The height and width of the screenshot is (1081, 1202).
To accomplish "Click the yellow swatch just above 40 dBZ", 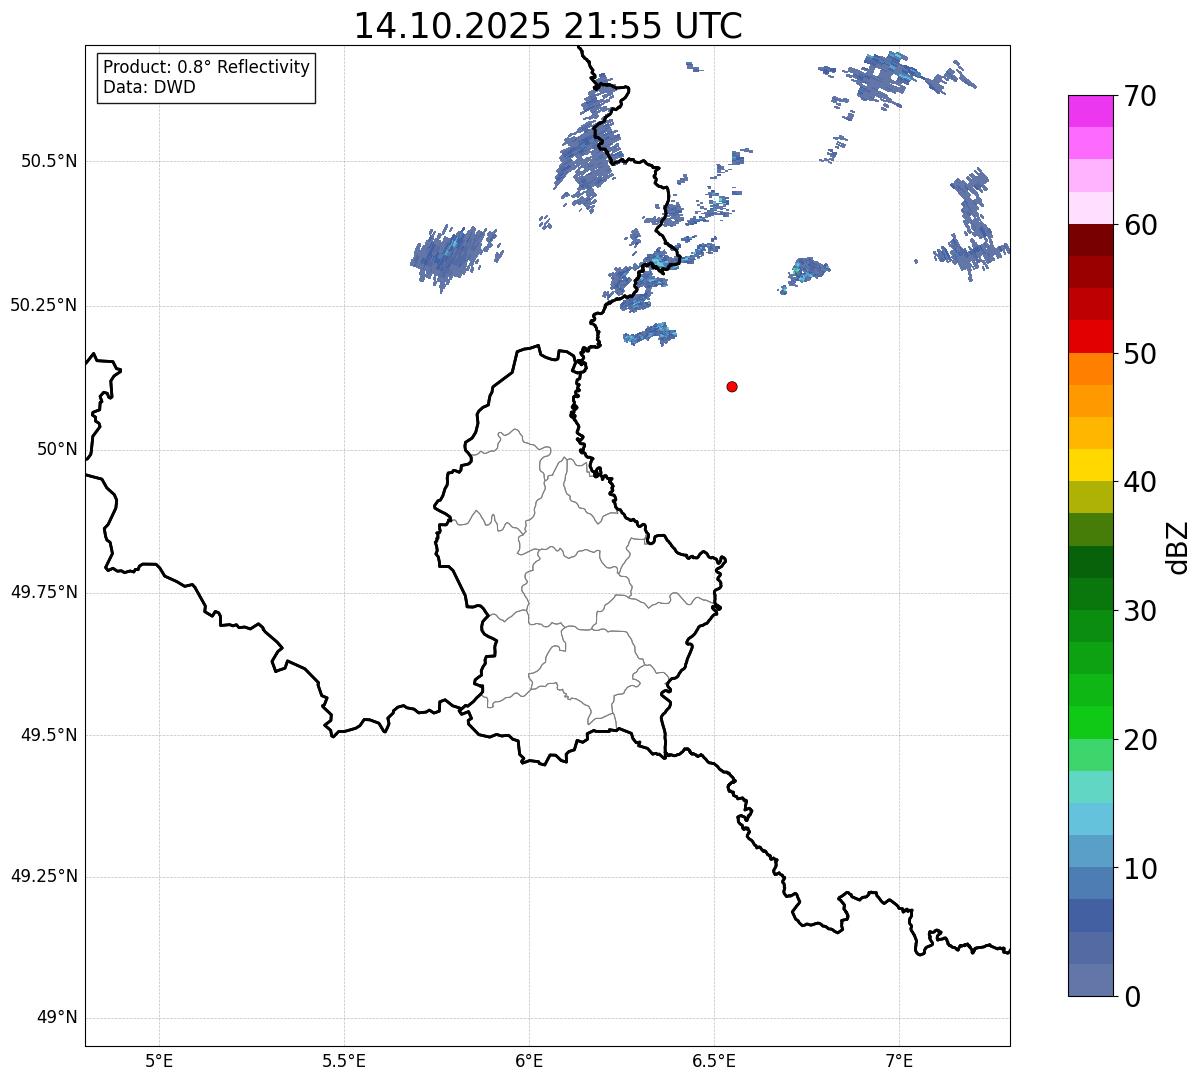I will (x=1090, y=465).
